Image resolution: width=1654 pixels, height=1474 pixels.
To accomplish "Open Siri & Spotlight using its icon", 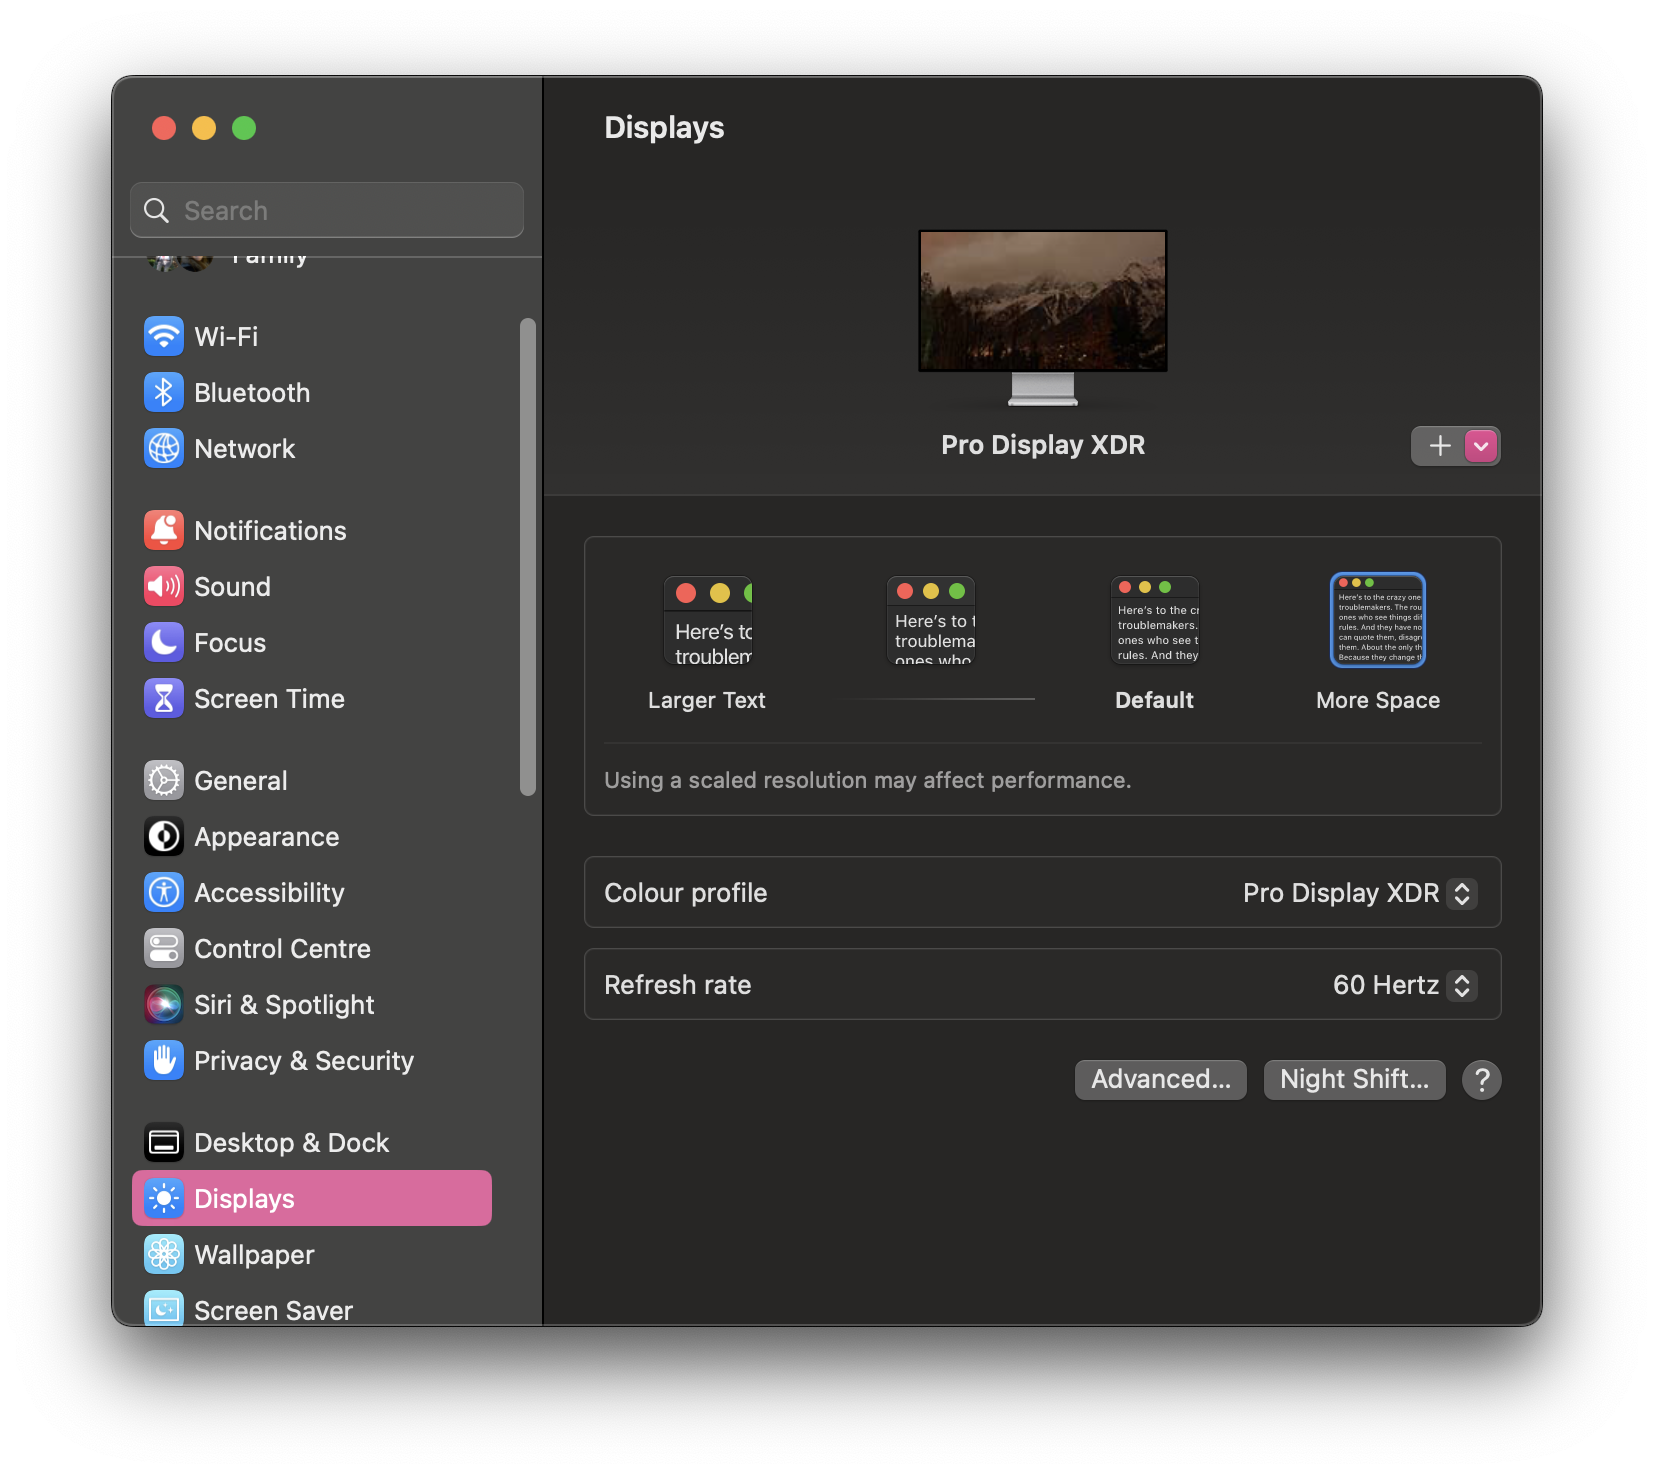I will [164, 1004].
